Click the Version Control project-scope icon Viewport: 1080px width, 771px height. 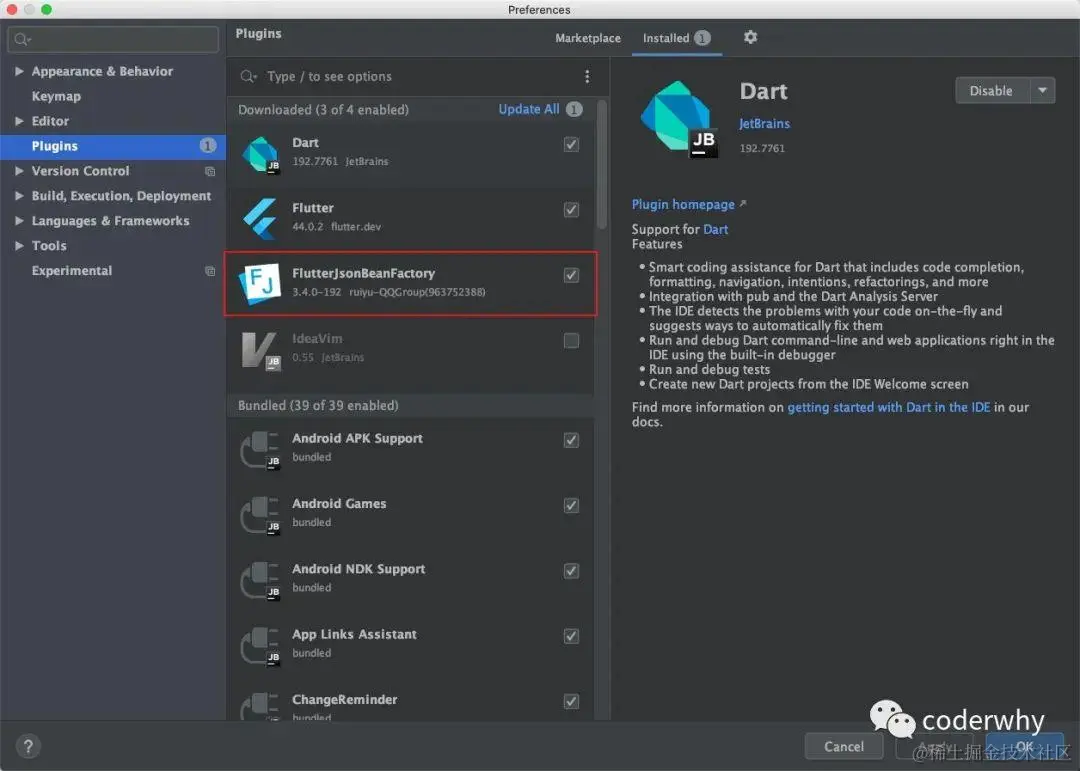pos(210,171)
